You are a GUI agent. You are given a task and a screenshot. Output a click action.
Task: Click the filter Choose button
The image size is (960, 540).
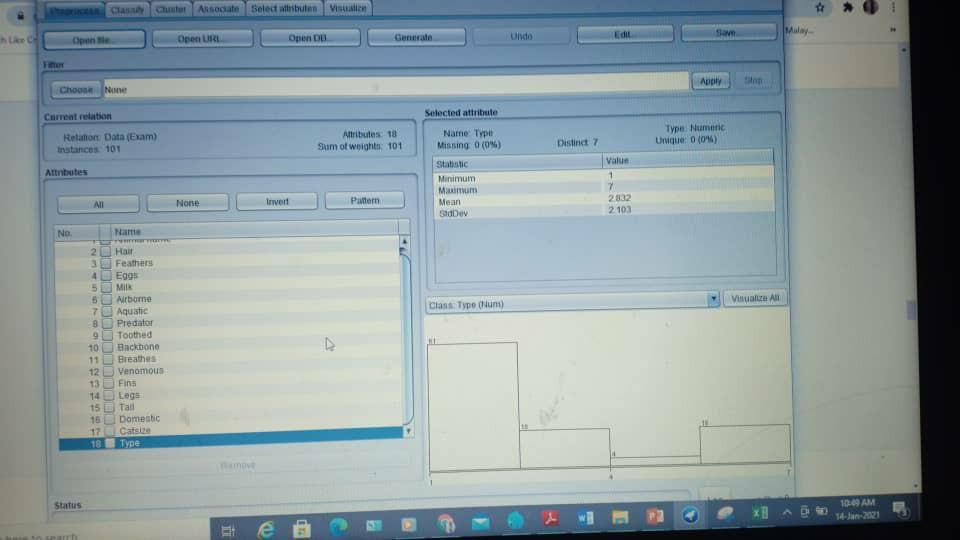tap(76, 89)
